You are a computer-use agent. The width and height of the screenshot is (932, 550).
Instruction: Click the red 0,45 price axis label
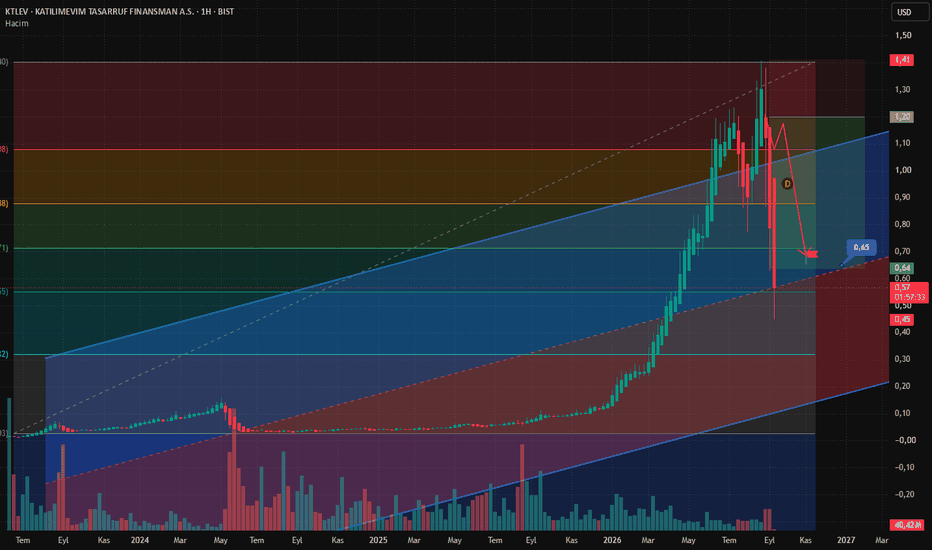(x=902, y=319)
